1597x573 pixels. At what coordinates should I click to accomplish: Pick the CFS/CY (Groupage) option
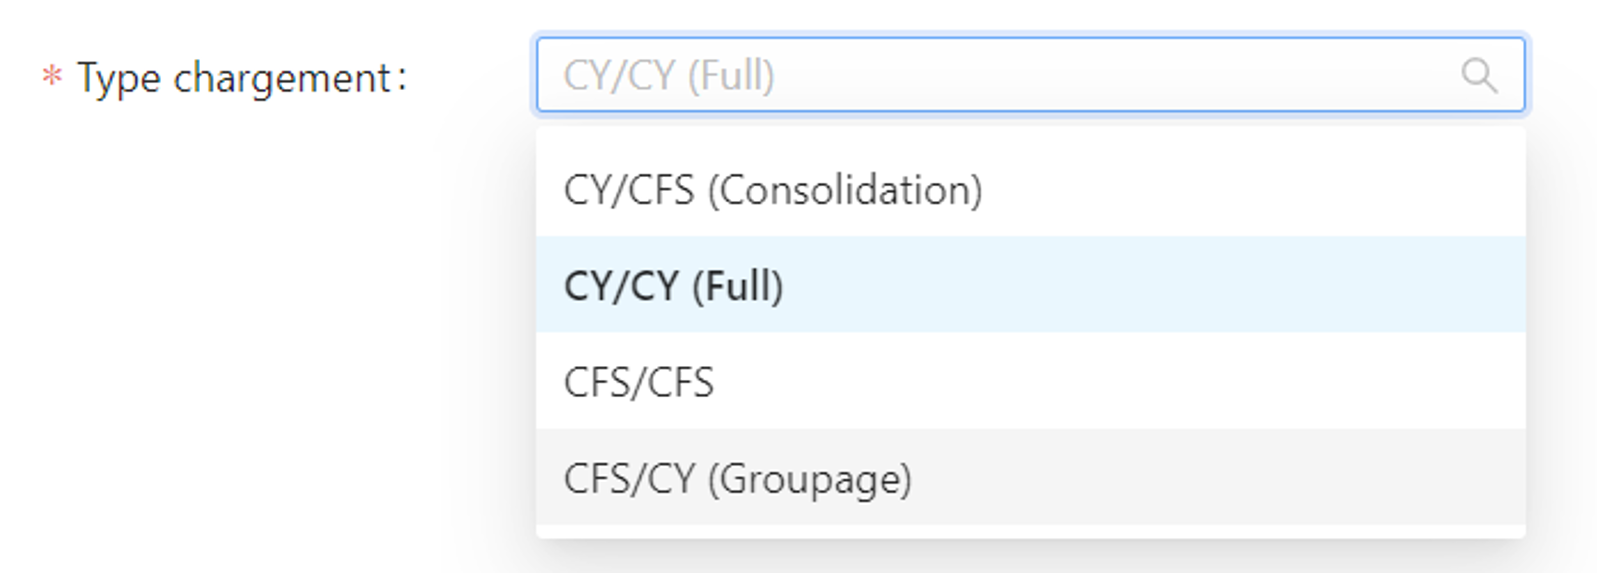tap(737, 479)
